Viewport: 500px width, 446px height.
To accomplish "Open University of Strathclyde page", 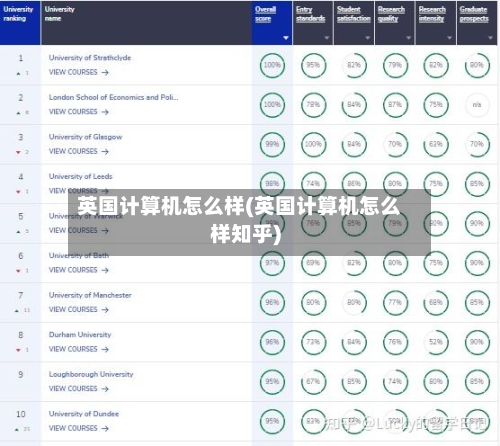I will coord(90,58).
